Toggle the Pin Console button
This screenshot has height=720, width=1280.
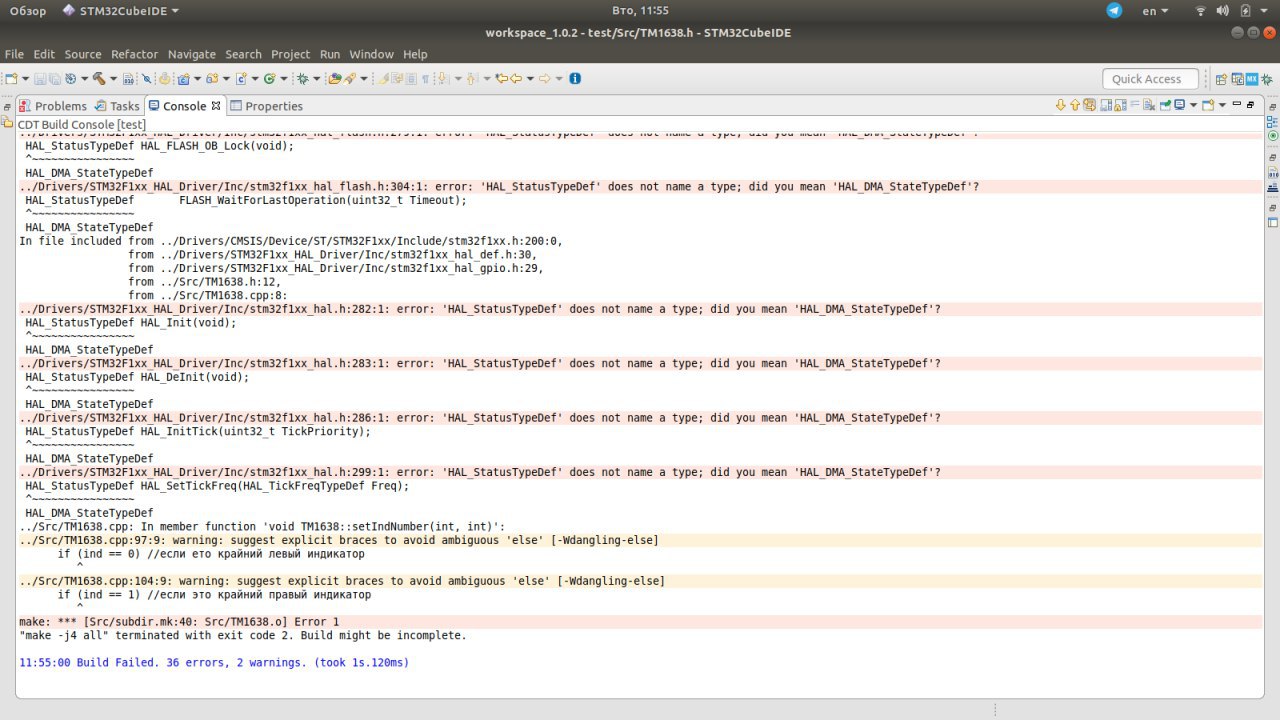point(1165,104)
